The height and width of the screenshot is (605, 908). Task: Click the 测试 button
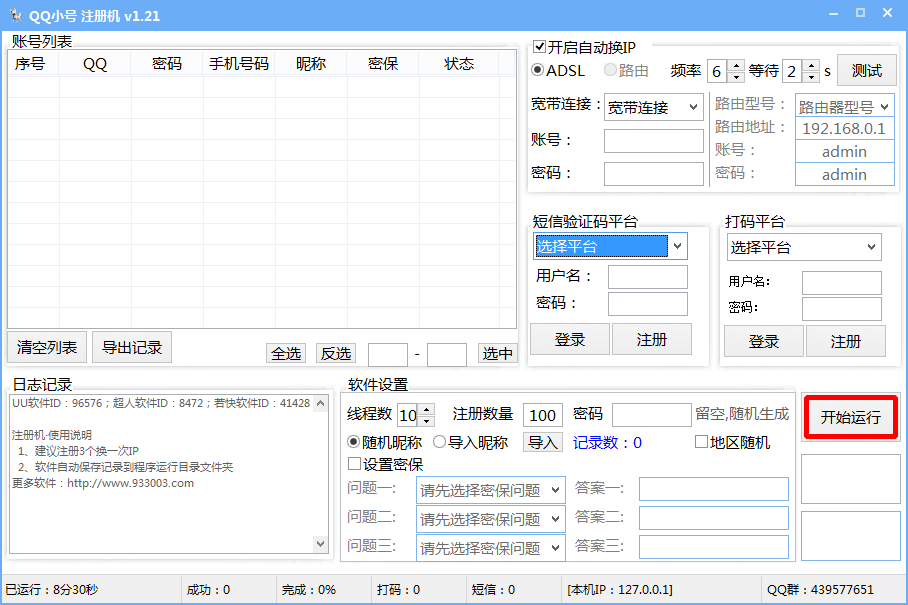[866, 71]
